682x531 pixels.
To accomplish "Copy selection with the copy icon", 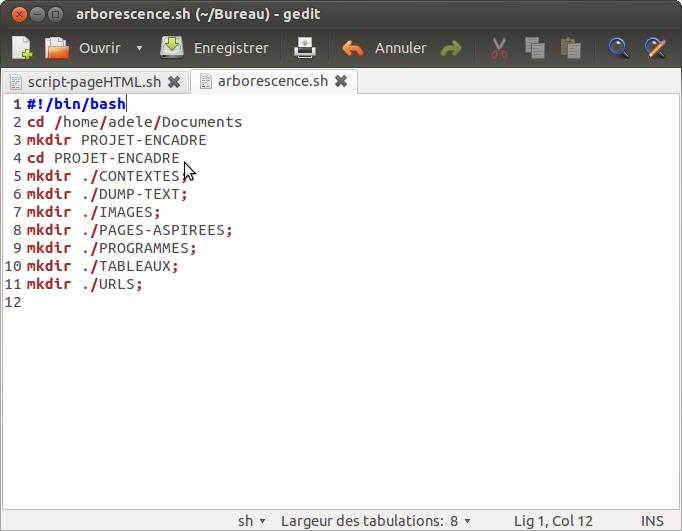I will [535, 48].
